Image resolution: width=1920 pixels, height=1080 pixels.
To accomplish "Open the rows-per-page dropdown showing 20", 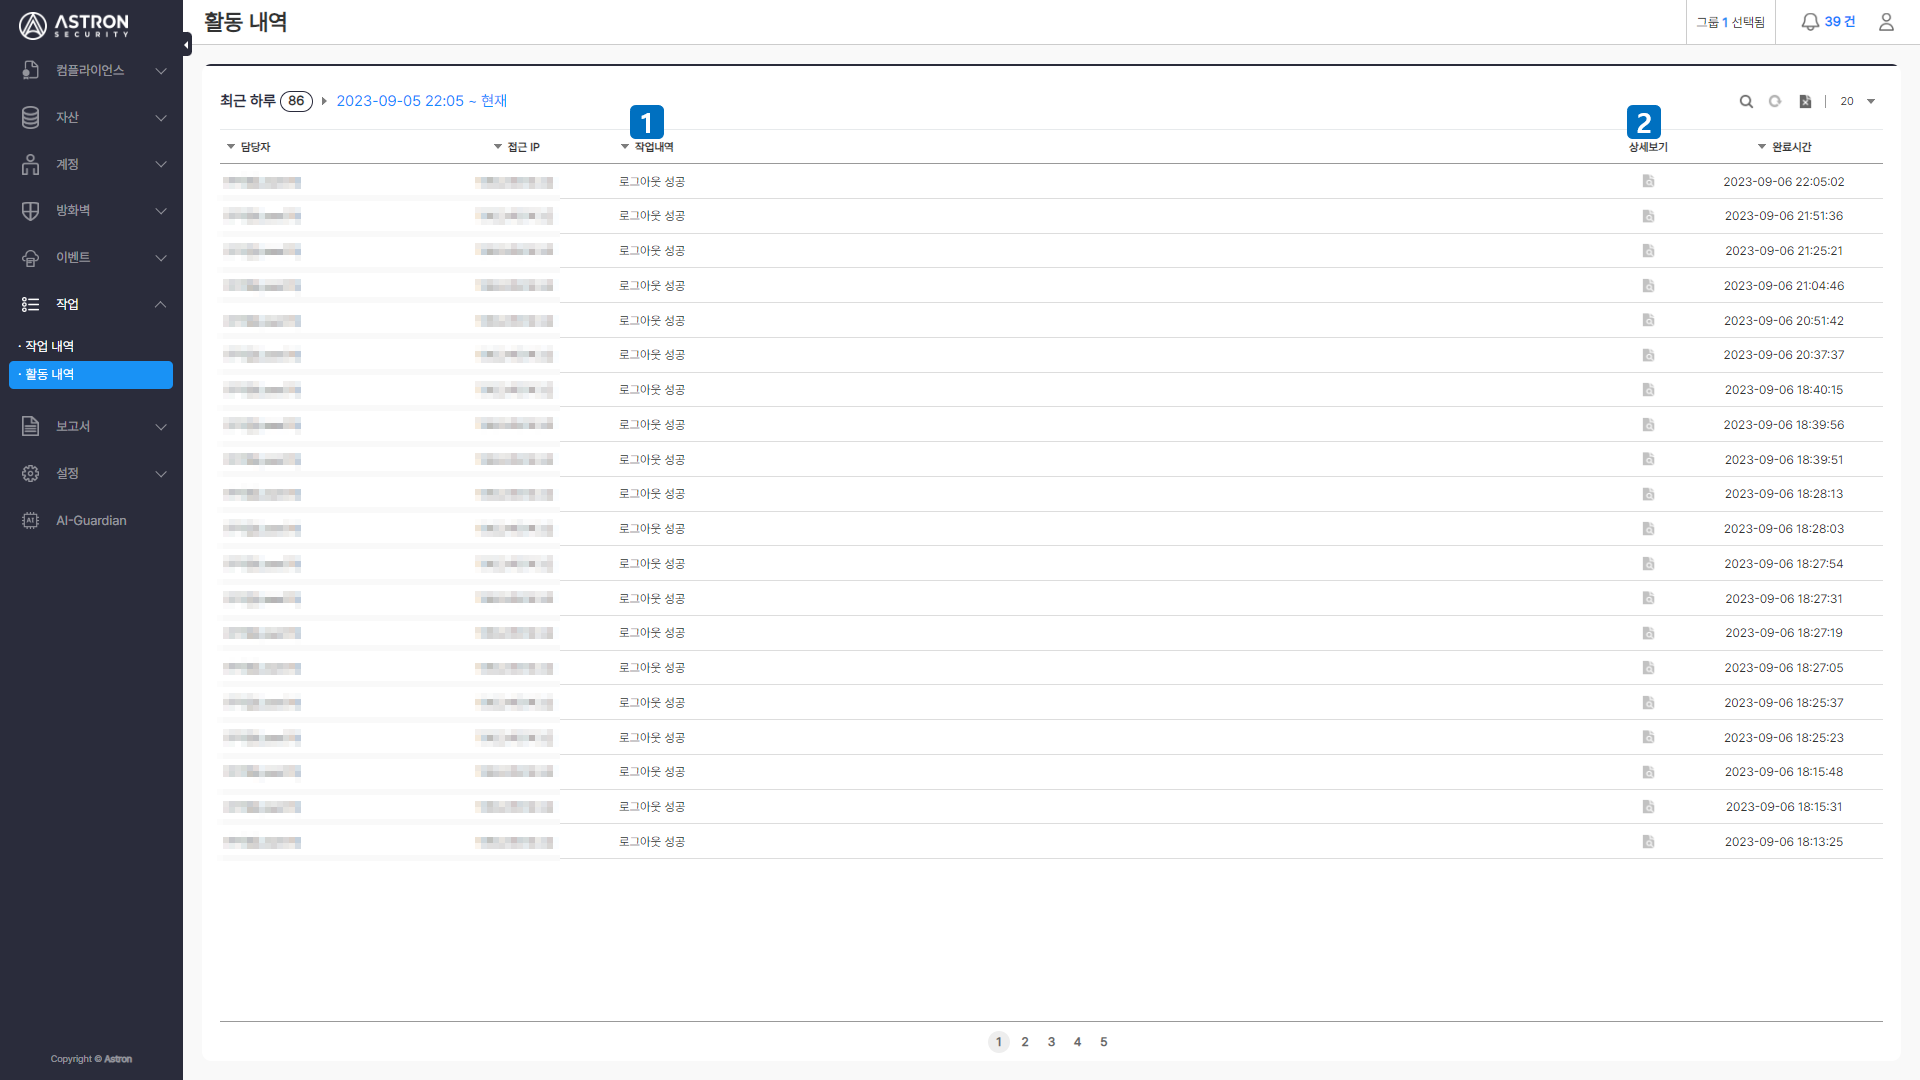I will pos(1858,101).
